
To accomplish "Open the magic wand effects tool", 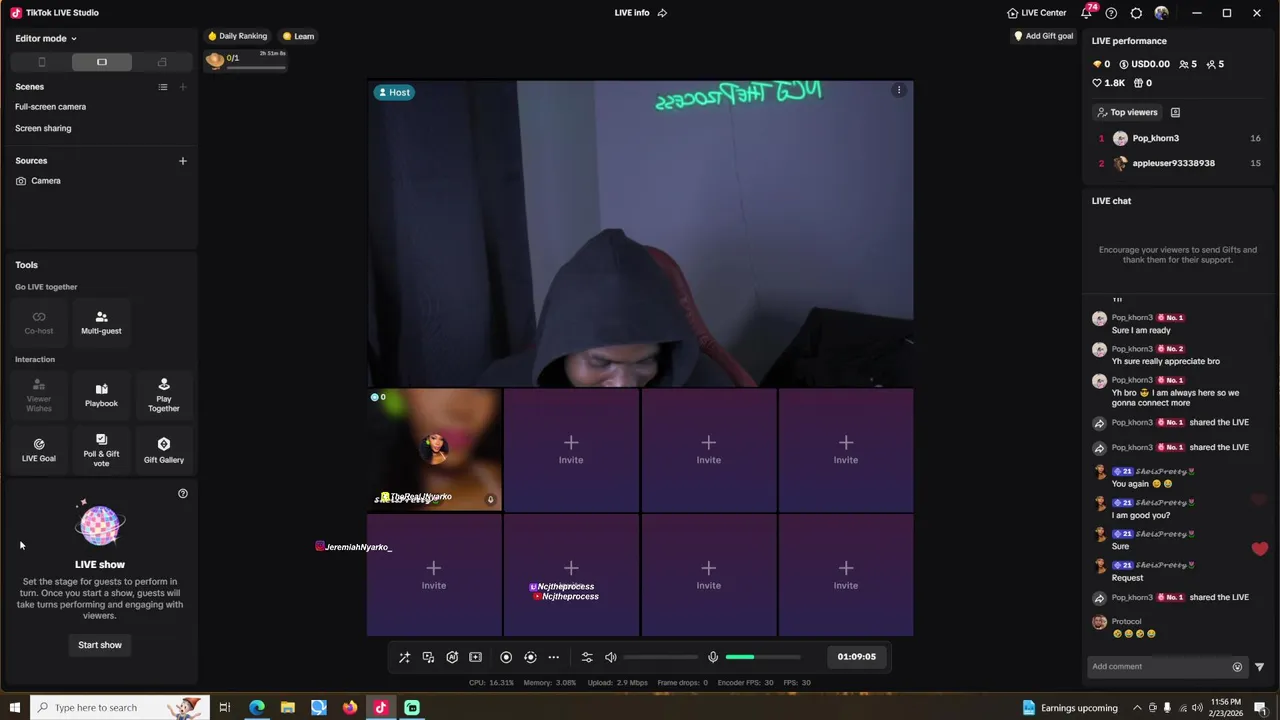I will pos(404,657).
